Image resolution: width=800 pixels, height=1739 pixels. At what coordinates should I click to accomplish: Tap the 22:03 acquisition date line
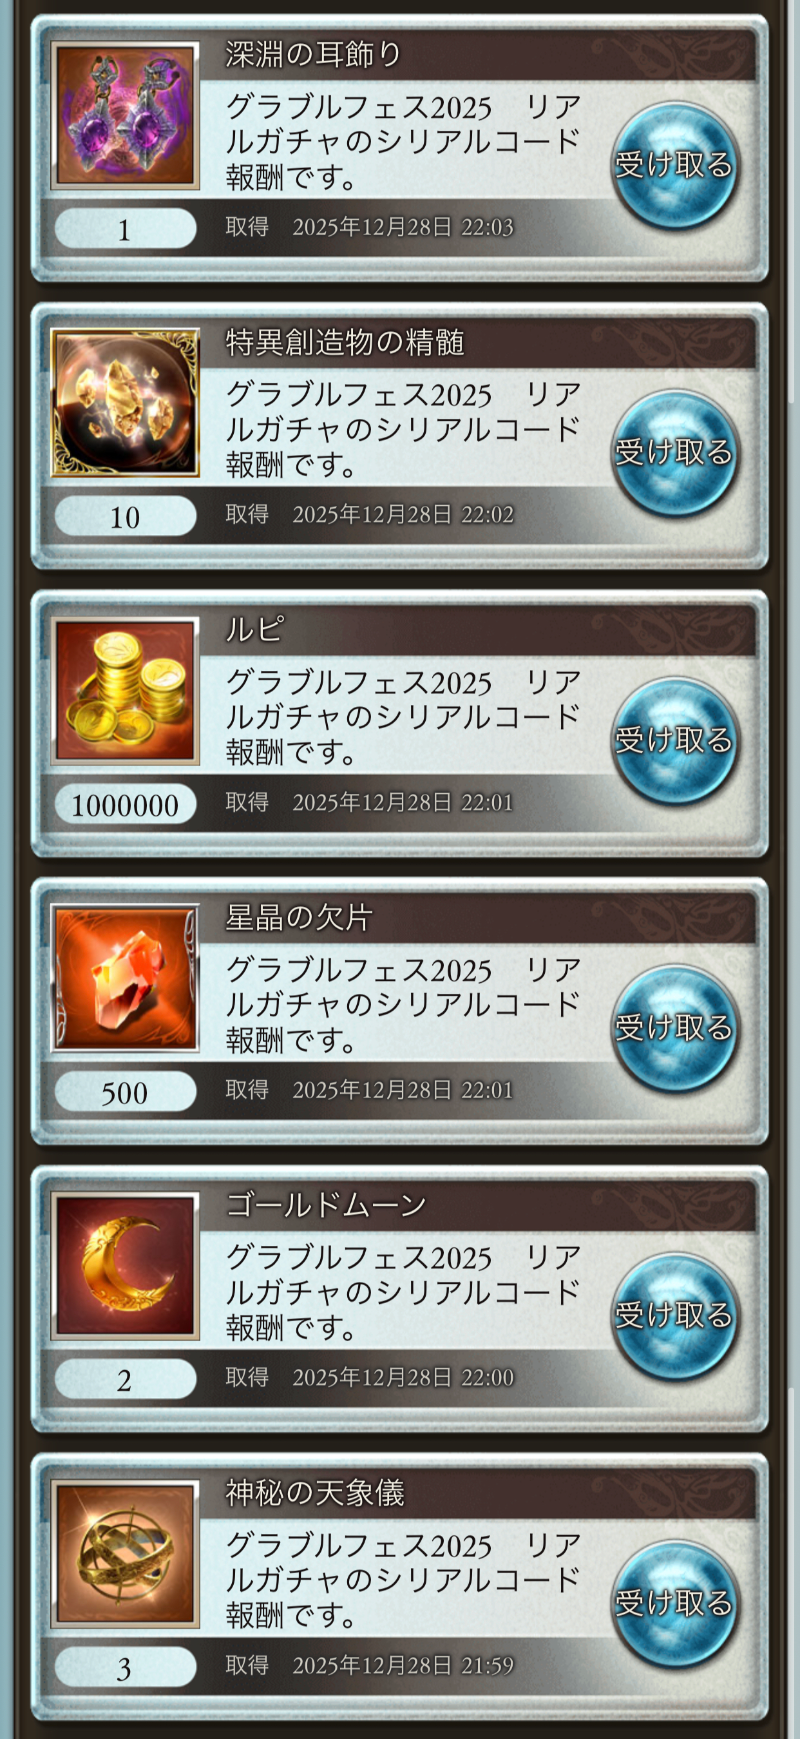369,227
